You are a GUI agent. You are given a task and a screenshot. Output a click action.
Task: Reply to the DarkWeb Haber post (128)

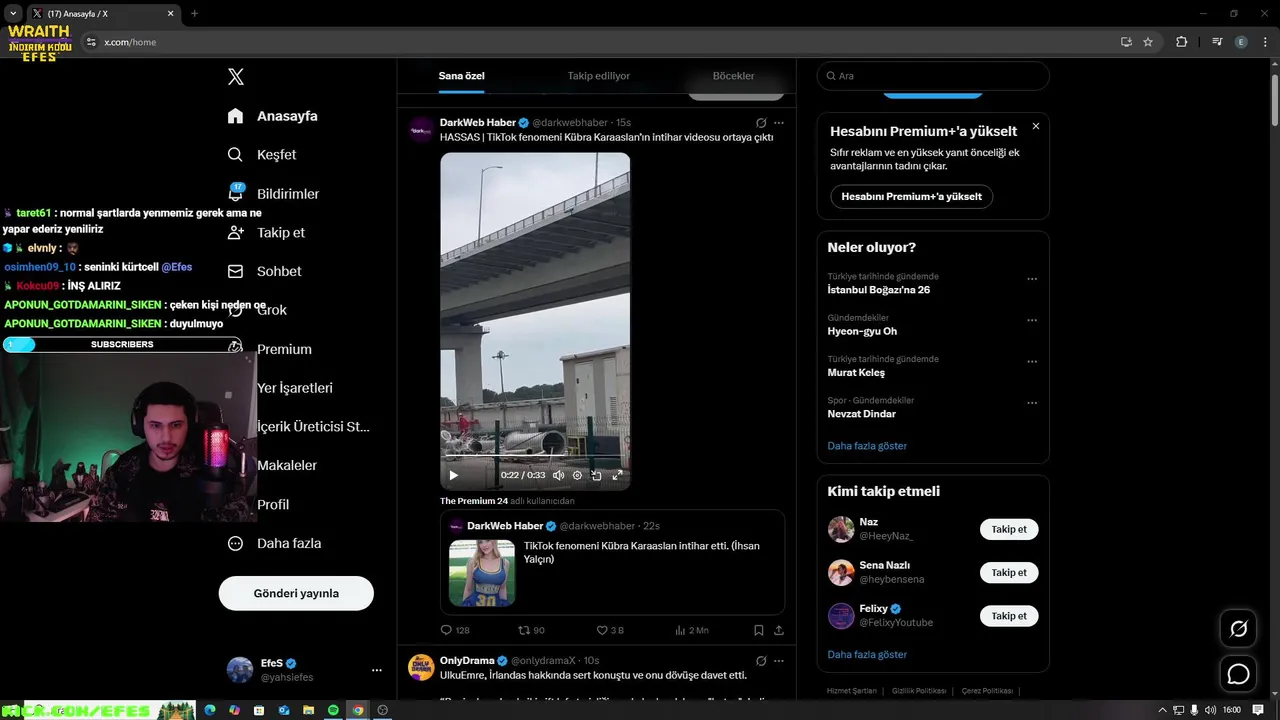[455, 630]
